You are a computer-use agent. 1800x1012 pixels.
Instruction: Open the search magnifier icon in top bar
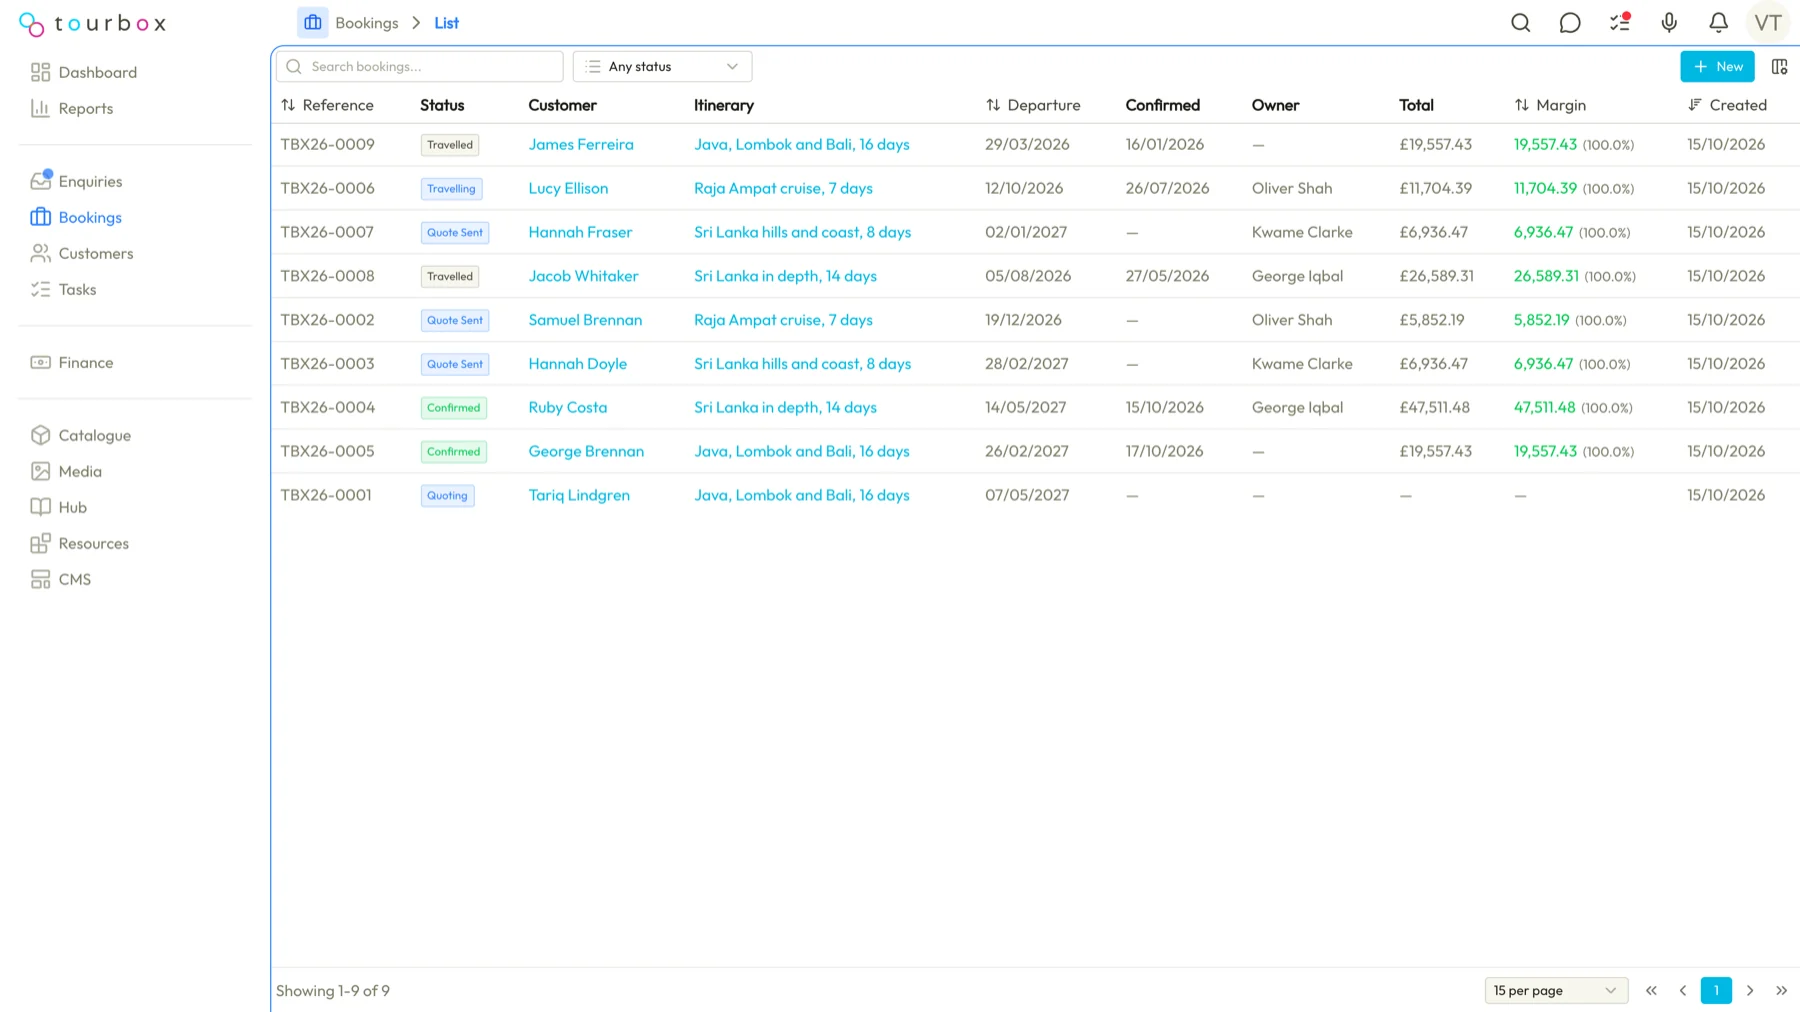click(x=1520, y=23)
